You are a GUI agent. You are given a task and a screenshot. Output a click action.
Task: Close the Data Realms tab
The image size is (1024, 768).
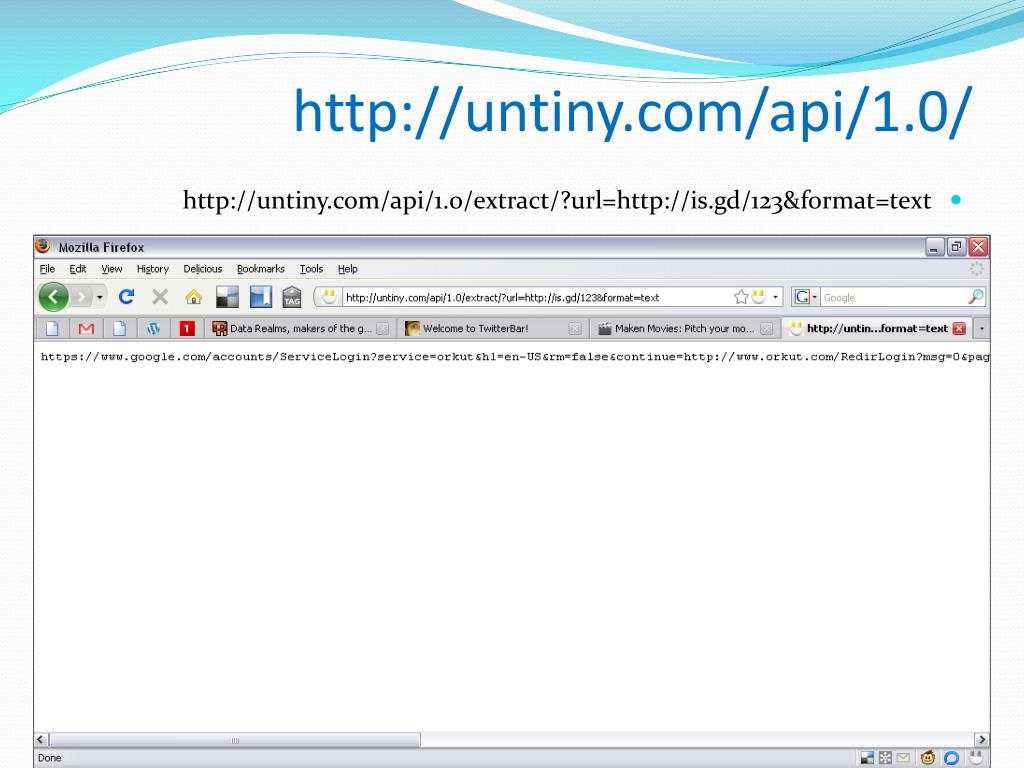383,328
